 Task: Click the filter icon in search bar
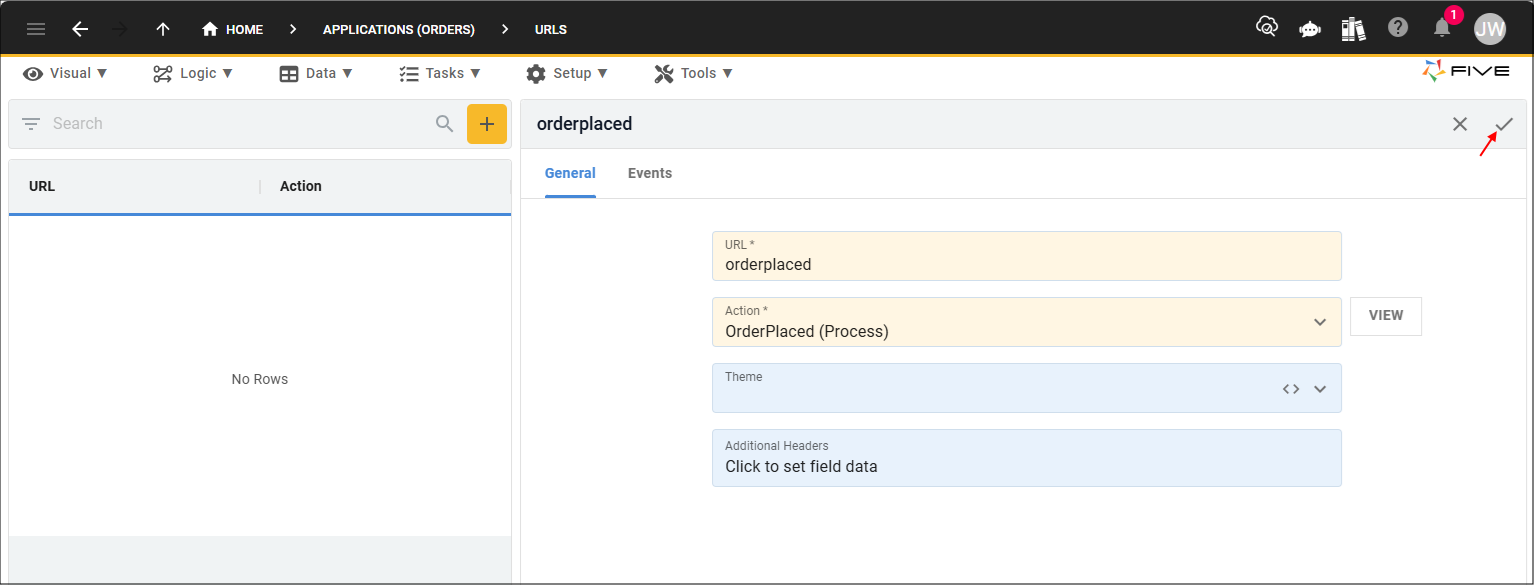pyautogui.click(x=31, y=124)
